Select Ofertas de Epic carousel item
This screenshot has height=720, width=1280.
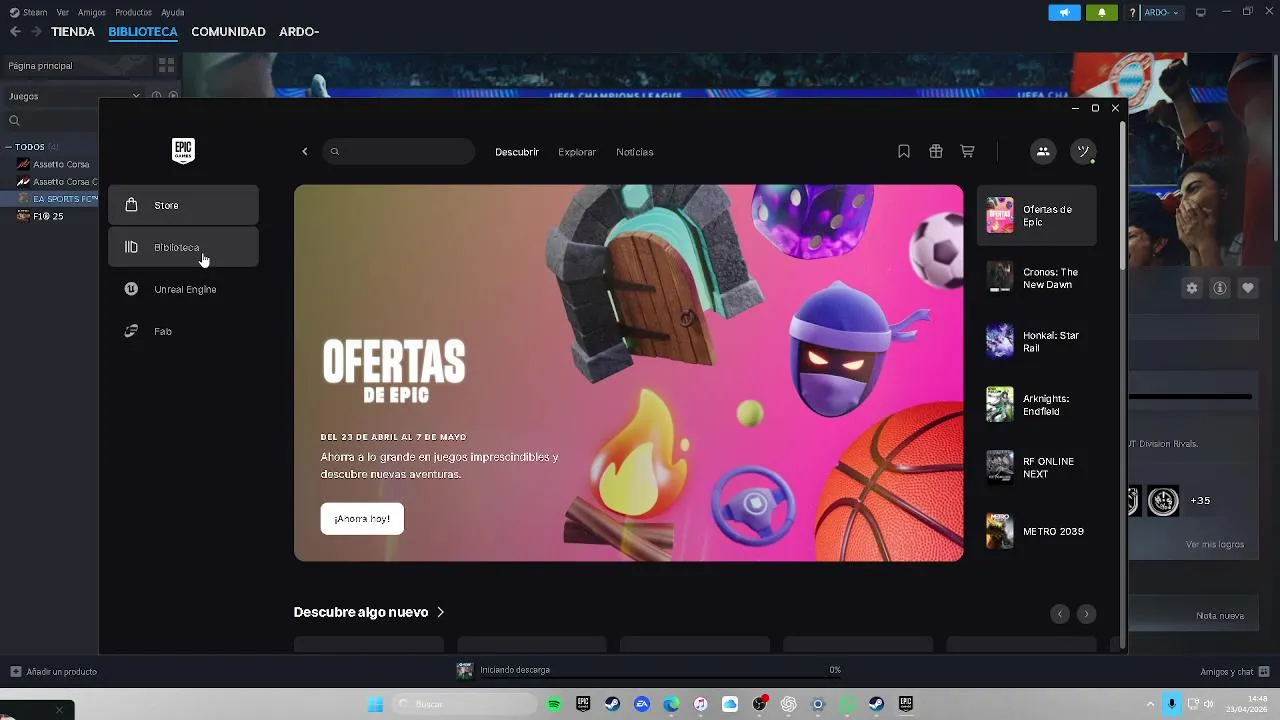point(1037,215)
